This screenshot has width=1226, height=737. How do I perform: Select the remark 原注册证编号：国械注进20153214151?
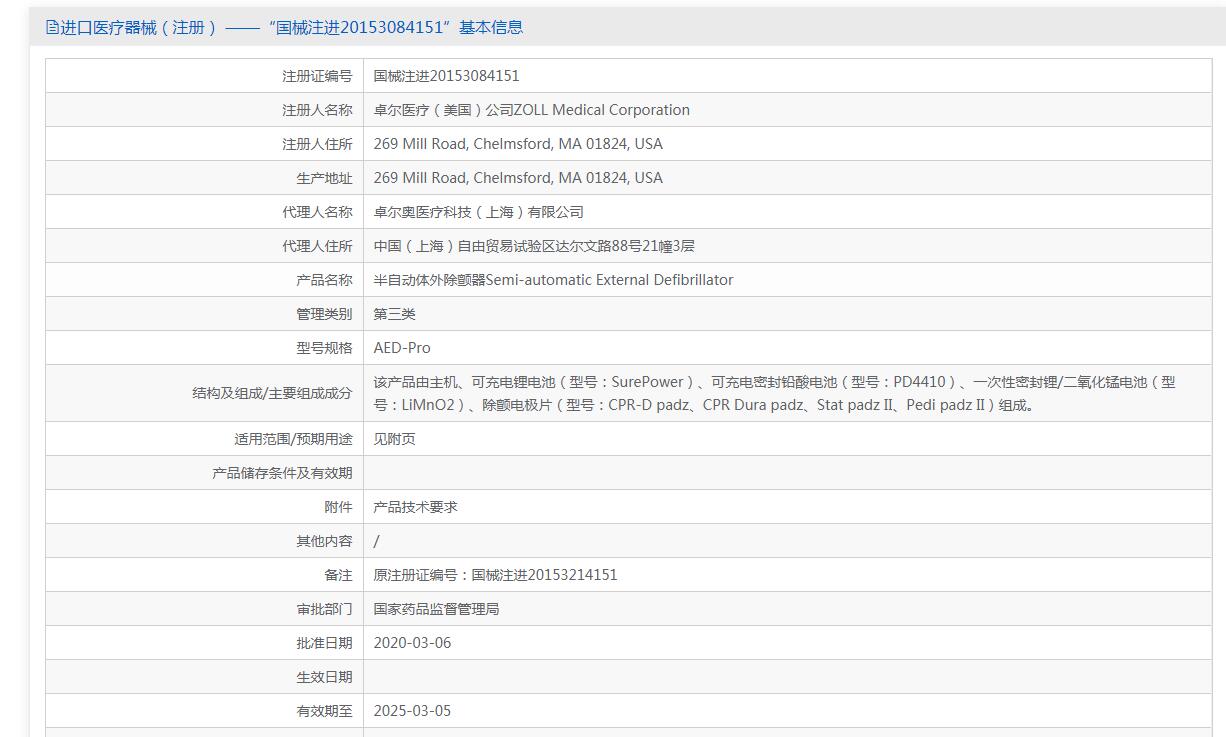pyautogui.click(x=495, y=575)
